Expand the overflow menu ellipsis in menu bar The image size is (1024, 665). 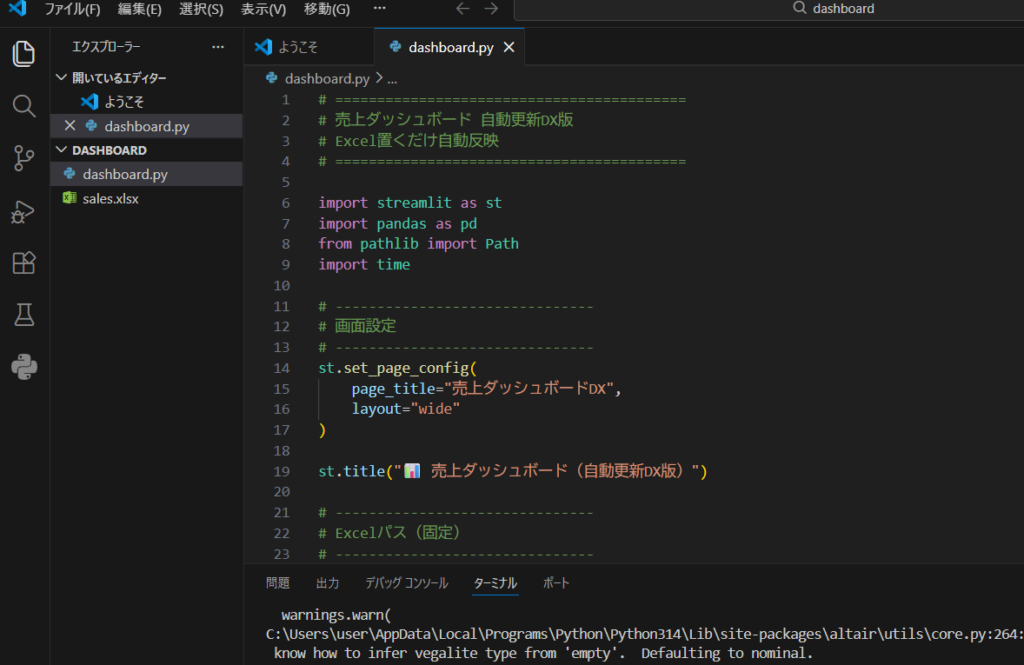(x=379, y=9)
